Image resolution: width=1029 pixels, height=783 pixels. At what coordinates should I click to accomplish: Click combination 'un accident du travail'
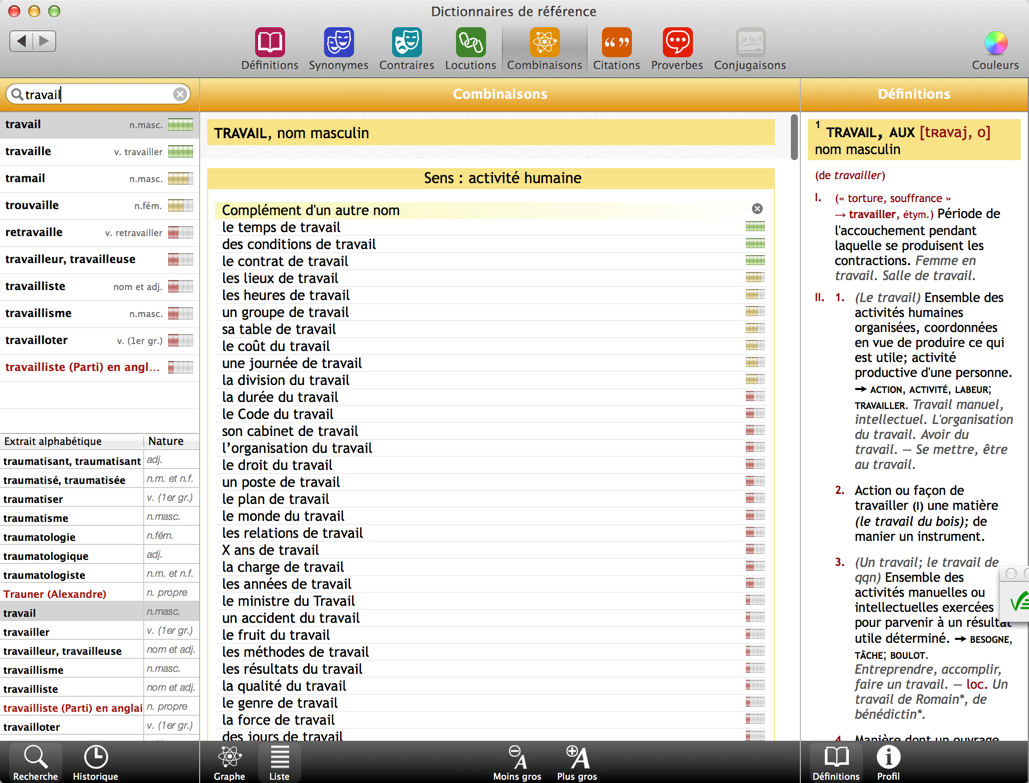pyautogui.click(x=291, y=618)
